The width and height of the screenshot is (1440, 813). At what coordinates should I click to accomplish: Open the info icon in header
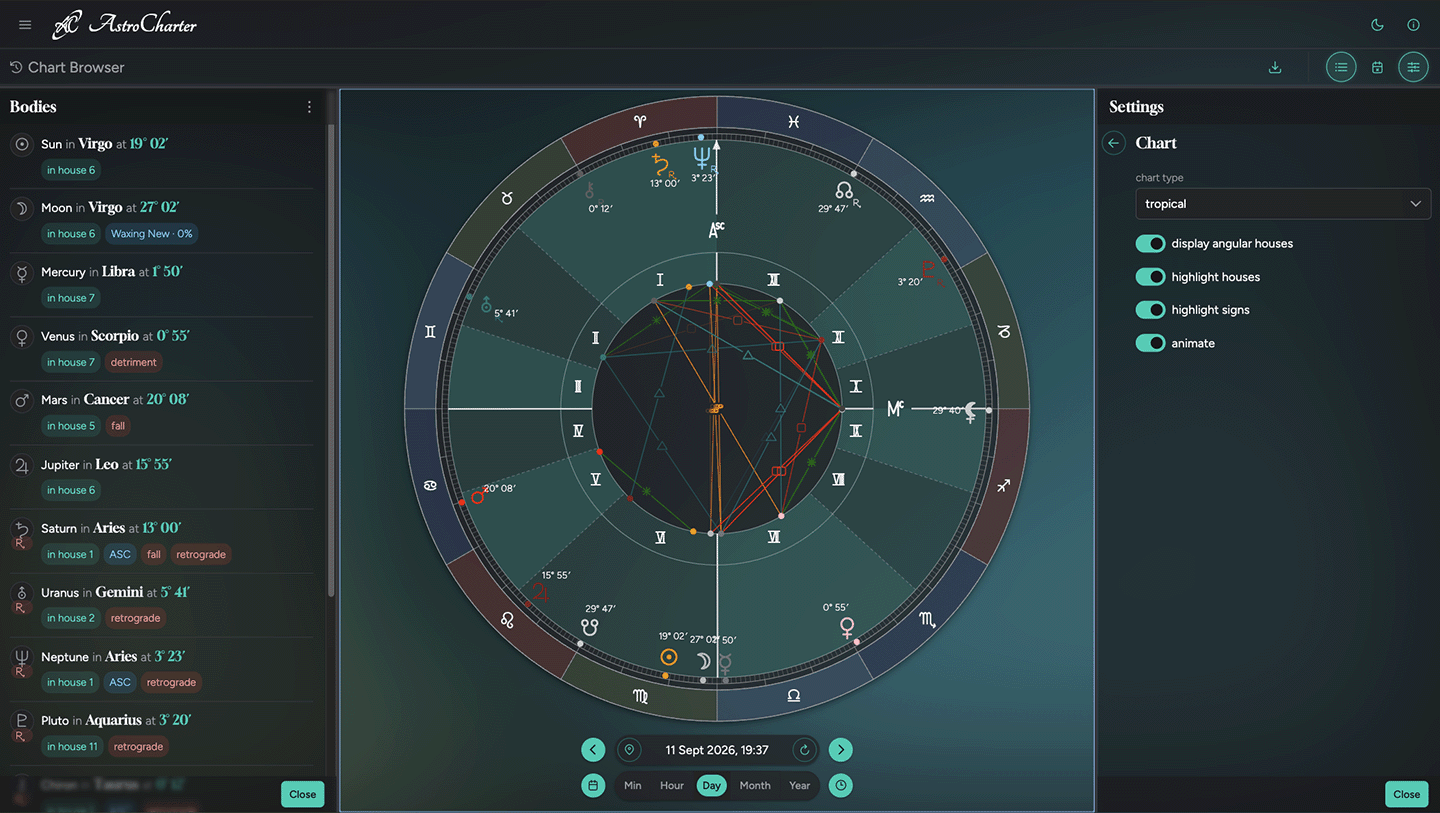[1413, 25]
